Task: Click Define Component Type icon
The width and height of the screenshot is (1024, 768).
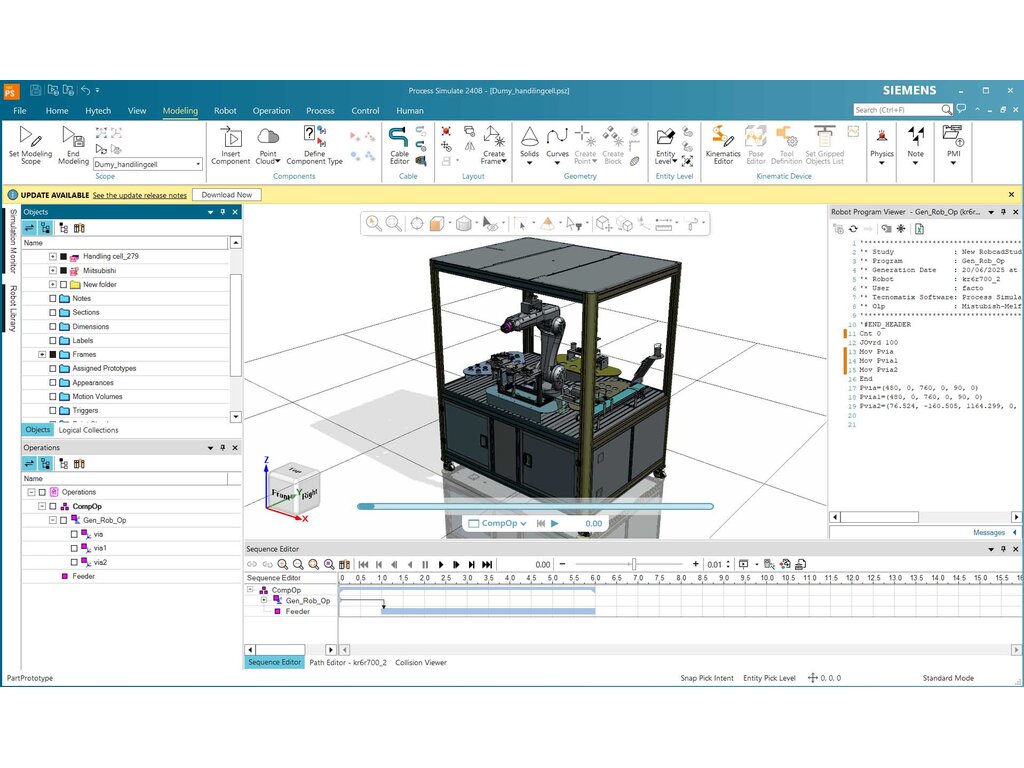Action: tap(314, 136)
